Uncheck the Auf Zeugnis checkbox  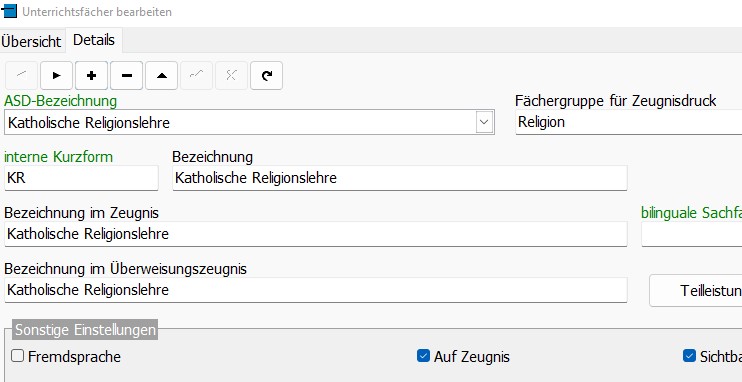423,355
